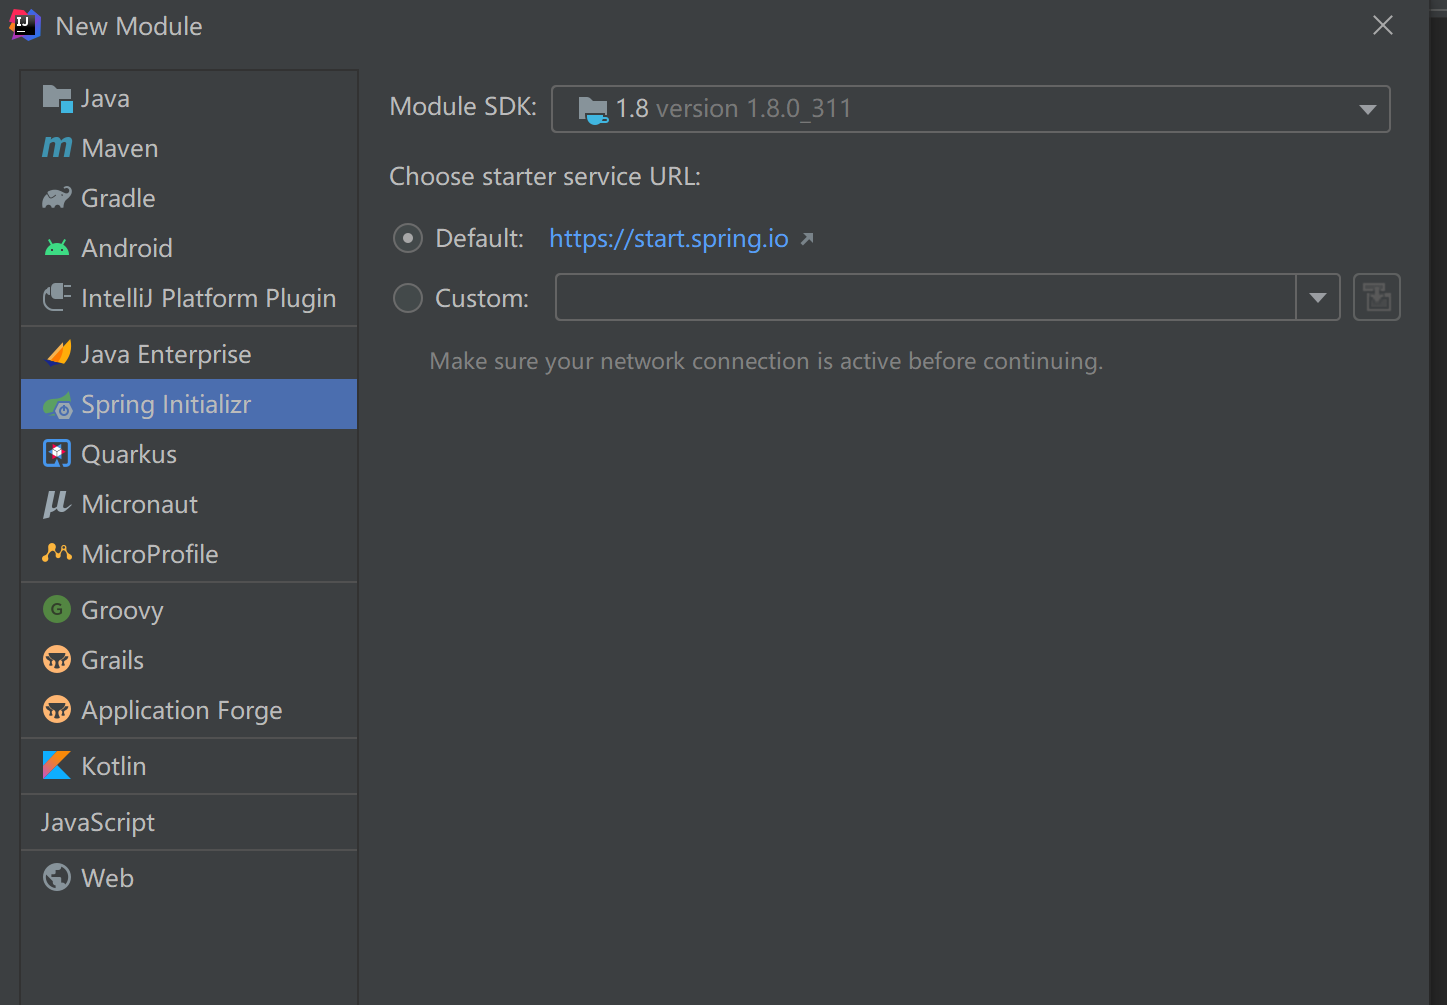The image size is (1447, 1005).
Task: Click the Maven icon in the module list
Action: pos(57,148)
